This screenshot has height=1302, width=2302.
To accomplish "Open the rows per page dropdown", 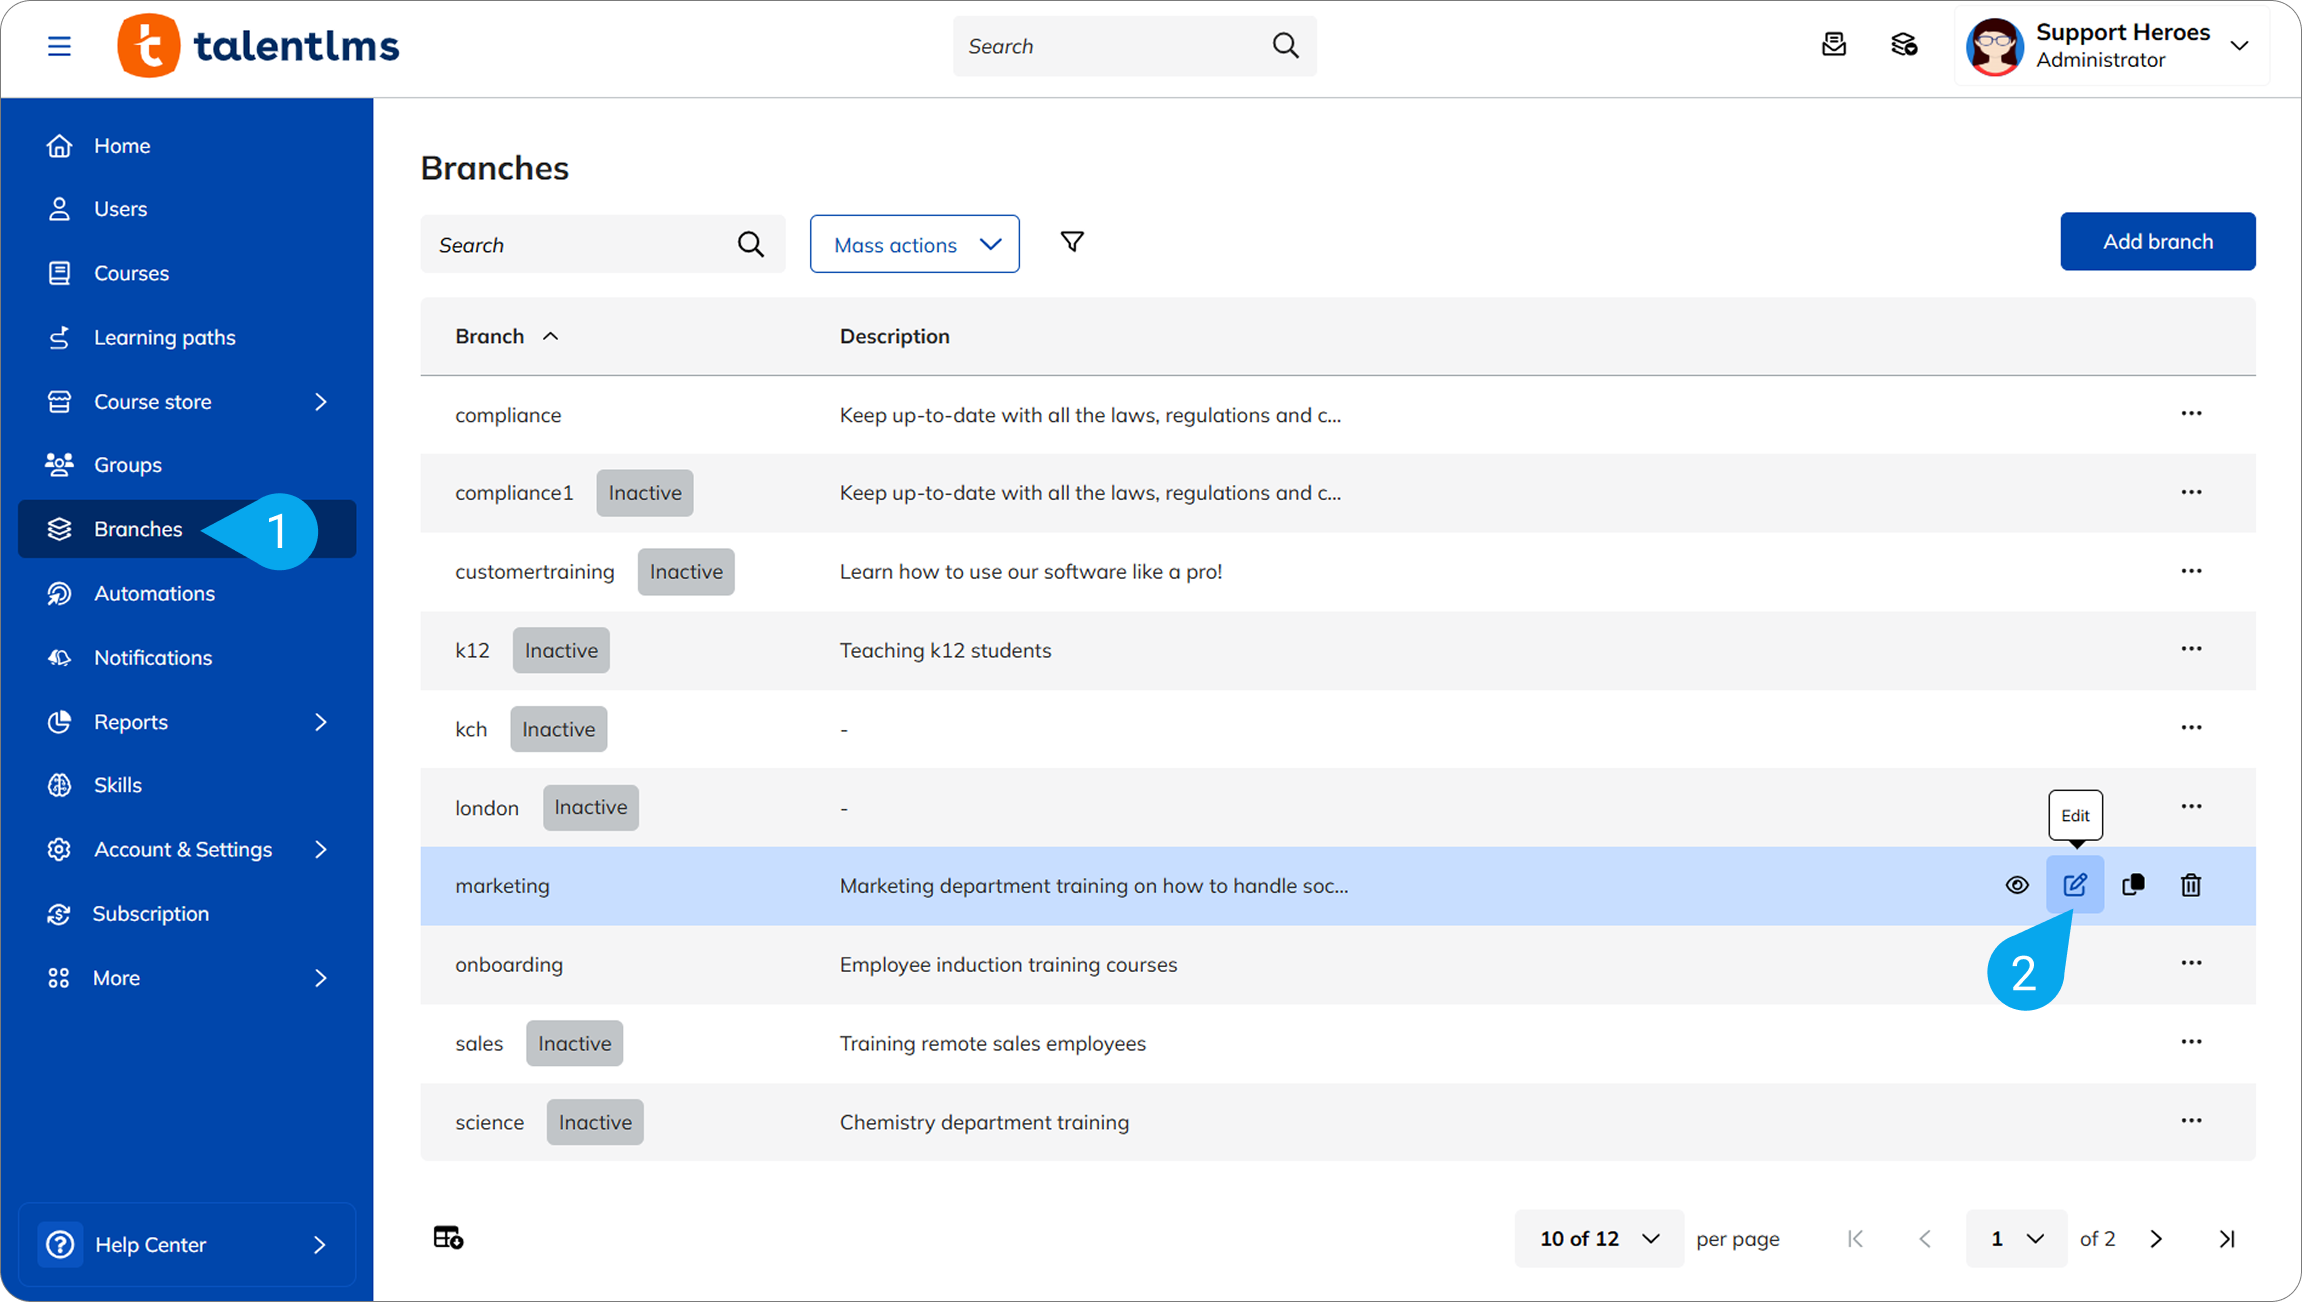I will click(x=1598, y=1239).
